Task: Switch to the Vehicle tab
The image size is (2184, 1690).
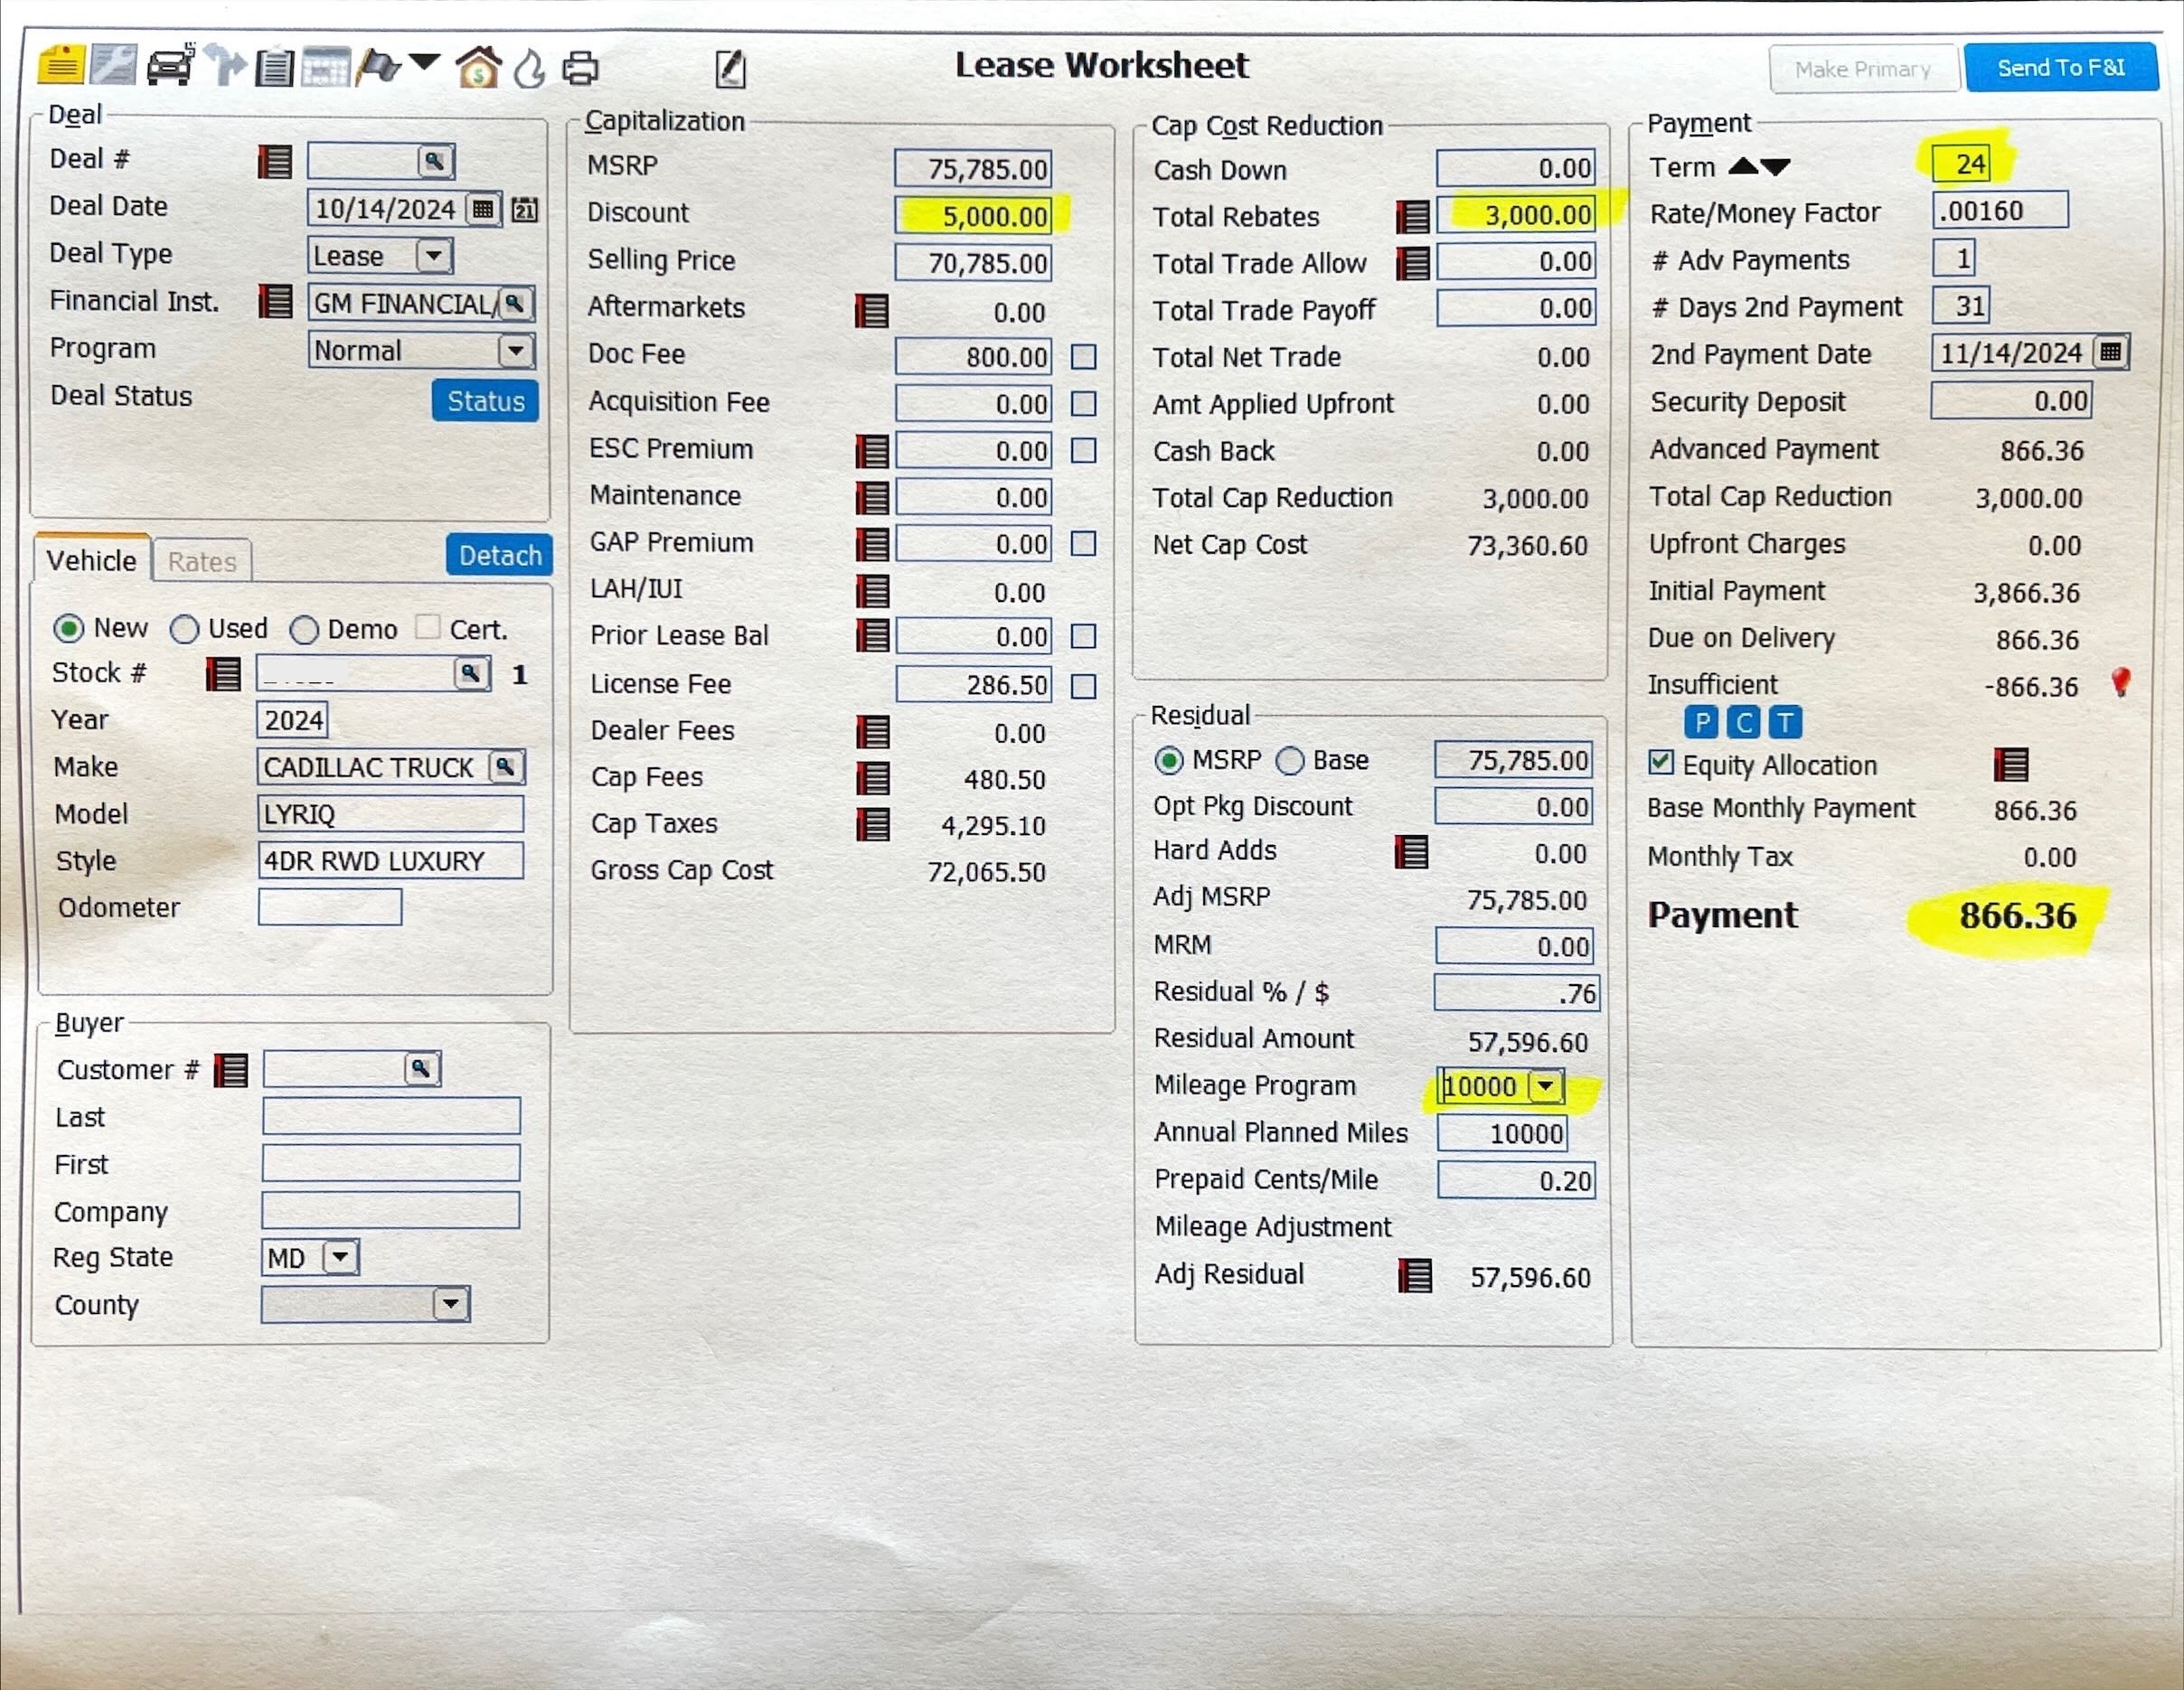Action: (x=92, y=560)
